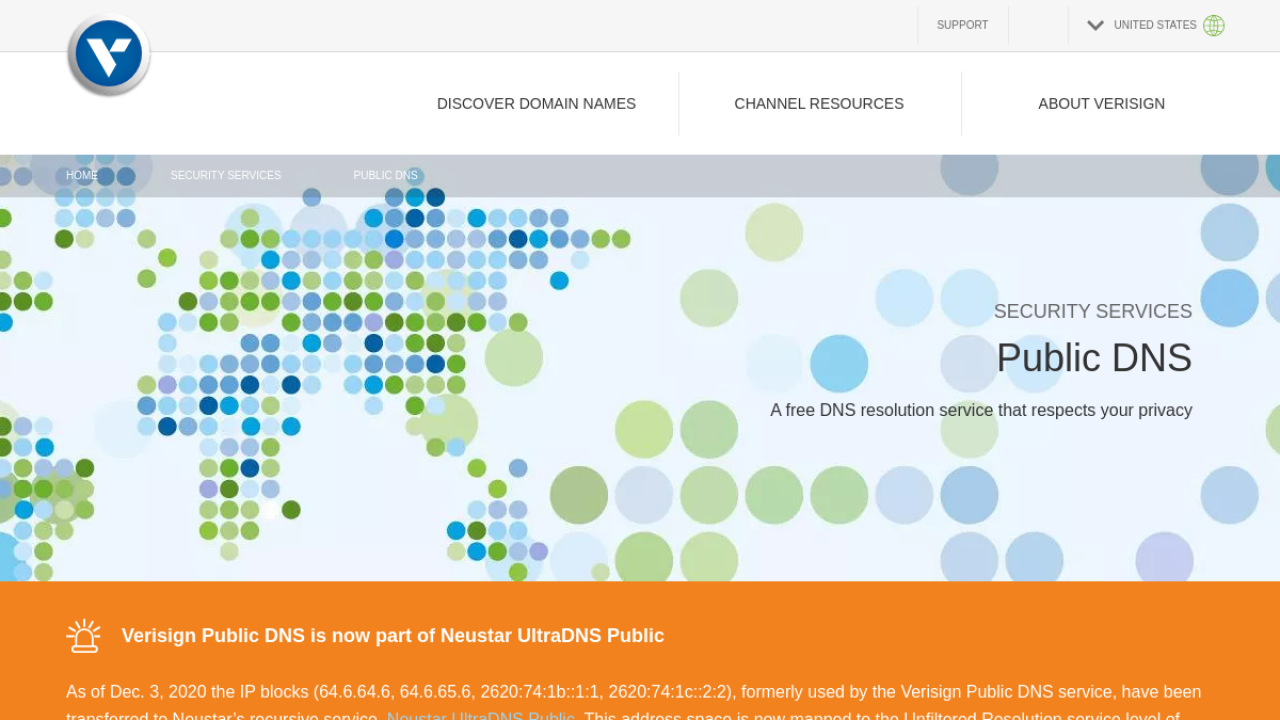The image size is (1280, 720).
Task: Click the alarm siren icon in orange banner
Action: (83, 636)
